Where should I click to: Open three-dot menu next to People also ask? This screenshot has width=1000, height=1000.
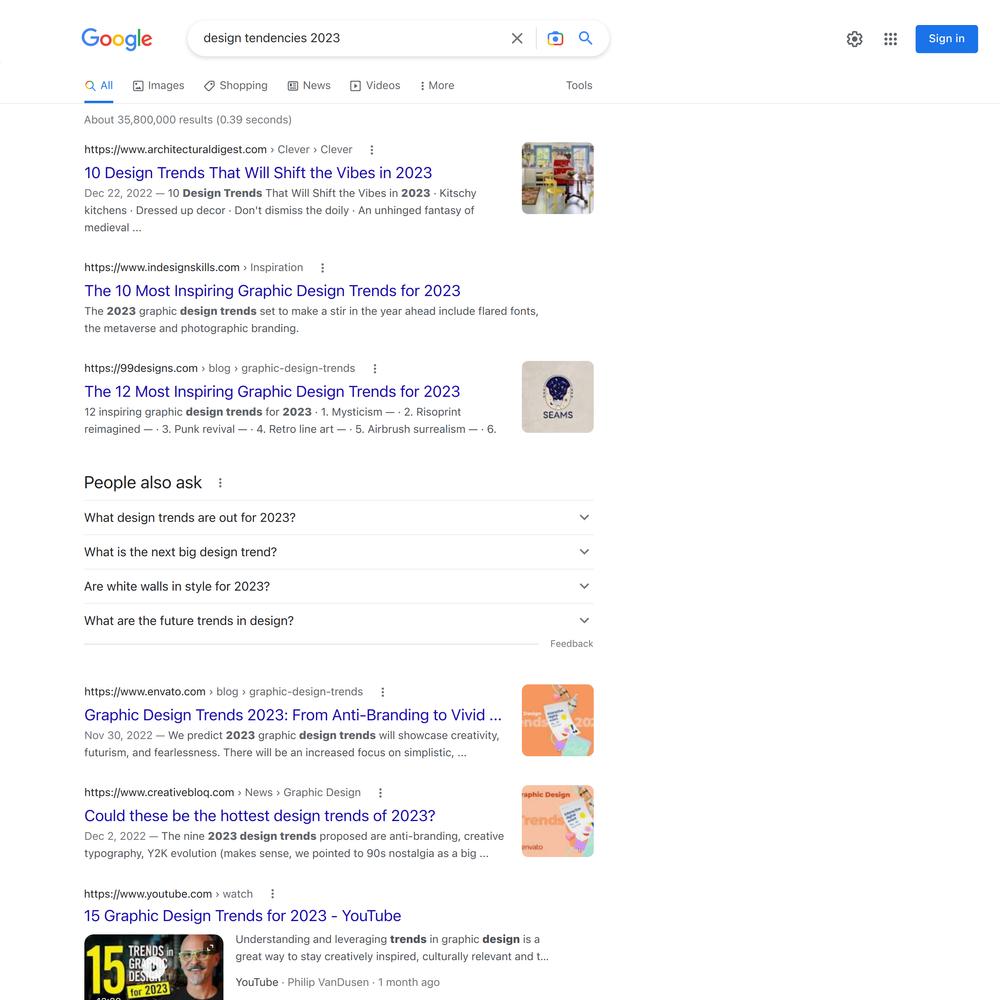(220, 483)
